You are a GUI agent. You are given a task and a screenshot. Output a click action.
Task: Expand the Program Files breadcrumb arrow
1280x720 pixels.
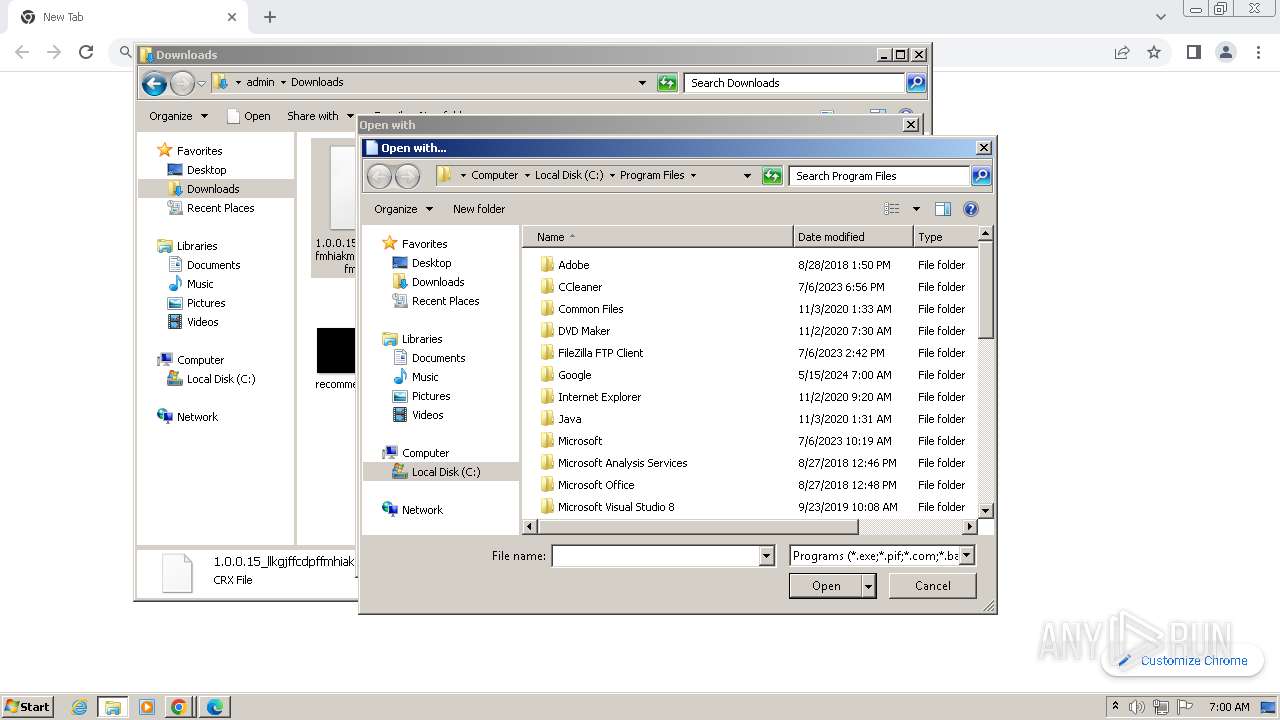pyautogui.click(x=693, y=176)
